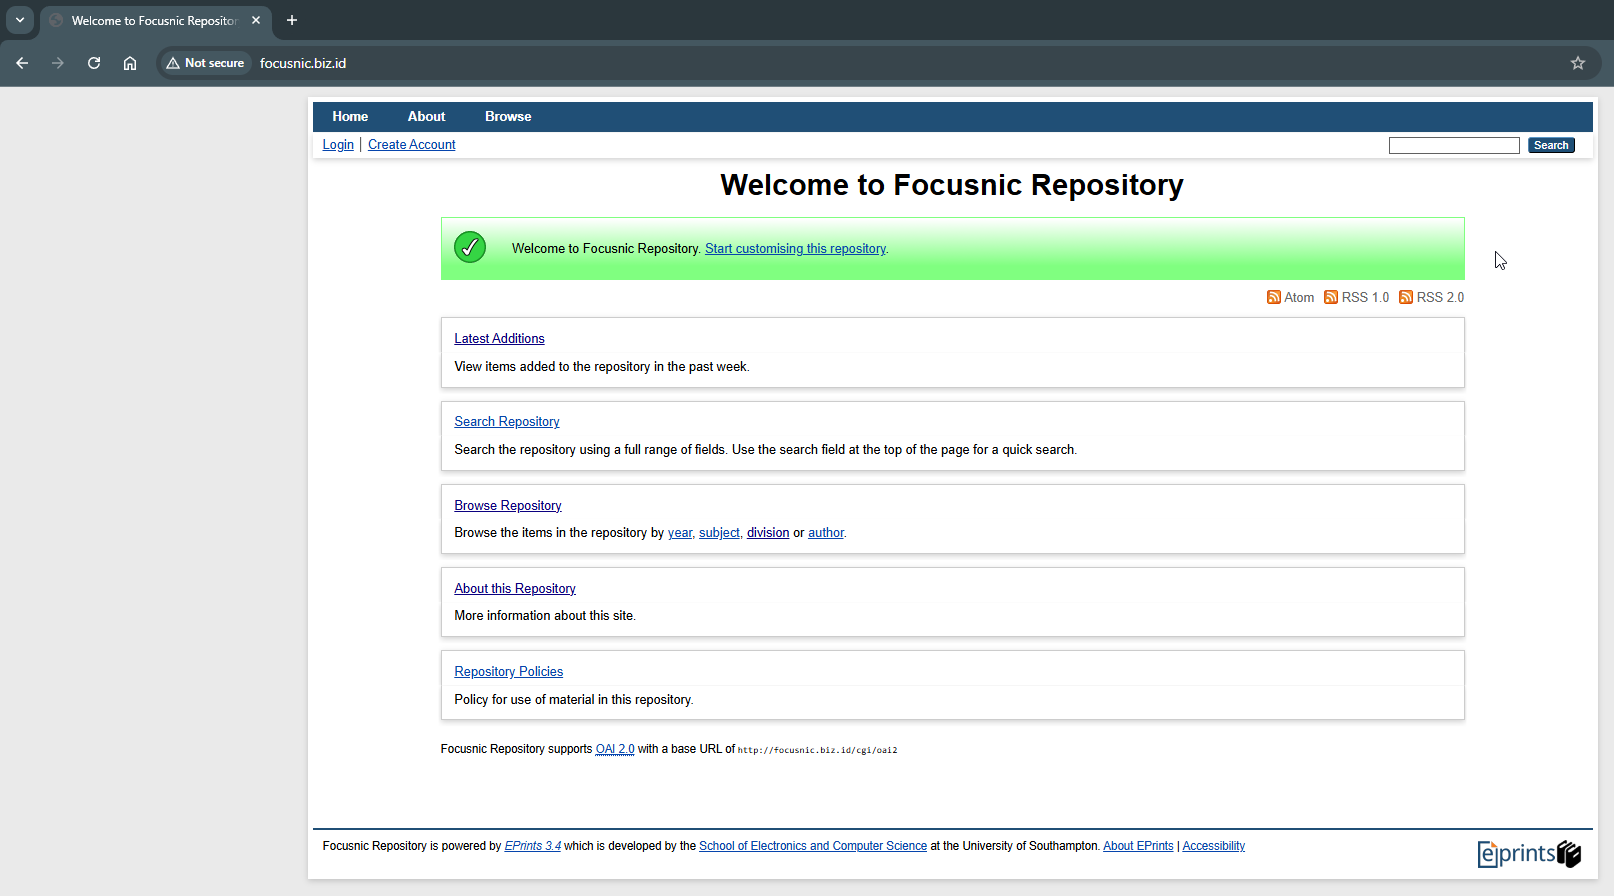Image resolution: width=1614 pixels, height=896 pixels.
Task: Reload the page in browser
Action: pos(94,63)
